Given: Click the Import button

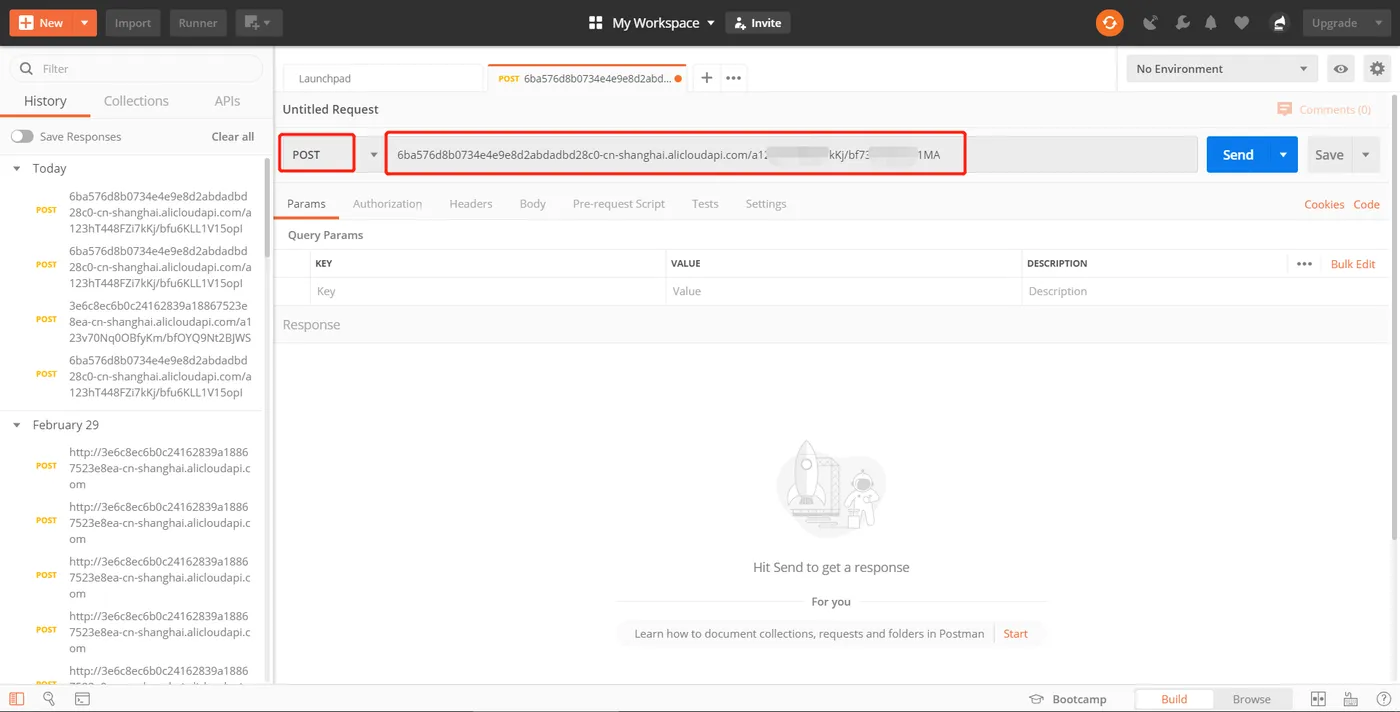Looking at the screenshot, I should tap(132, 22).
